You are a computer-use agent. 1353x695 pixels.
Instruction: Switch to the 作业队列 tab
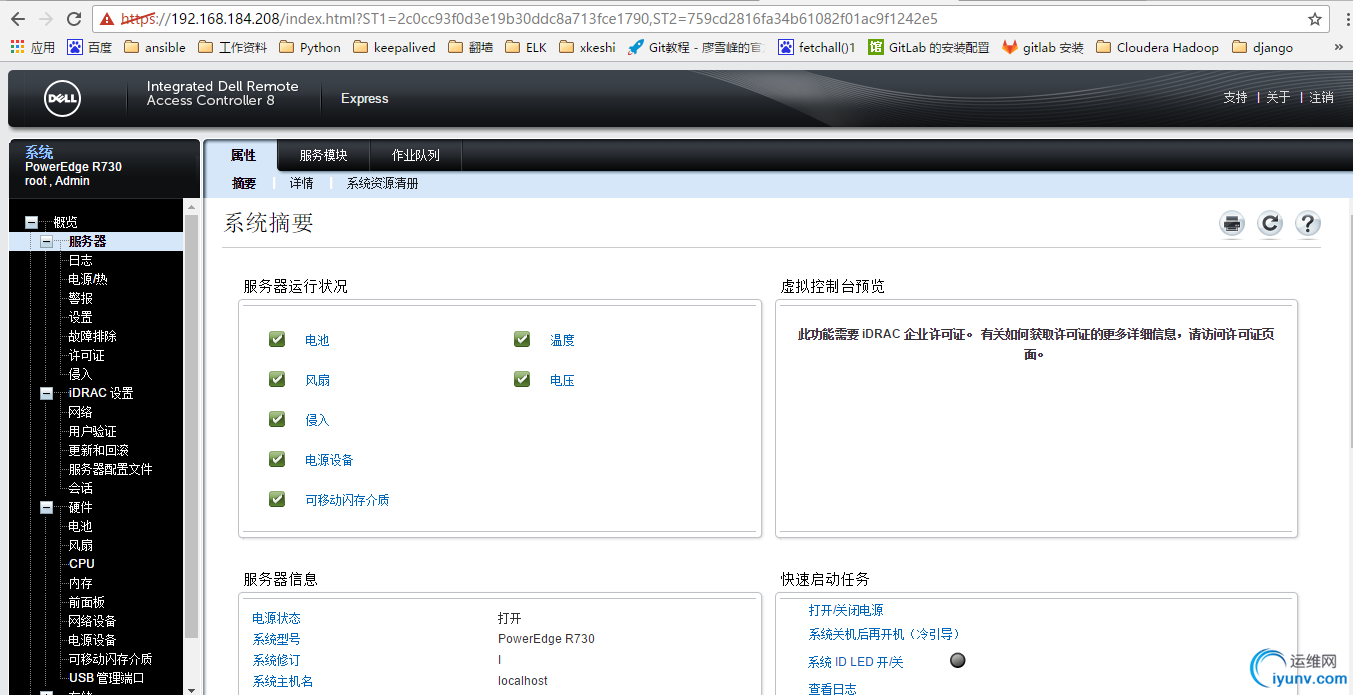415,155
